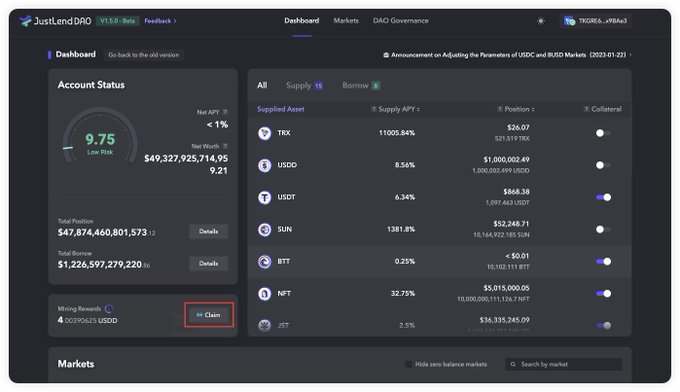The width and height of the screenshot is (680, 392).
Task: Disable collateral for USDT
Action: click(x=603, y=197)
